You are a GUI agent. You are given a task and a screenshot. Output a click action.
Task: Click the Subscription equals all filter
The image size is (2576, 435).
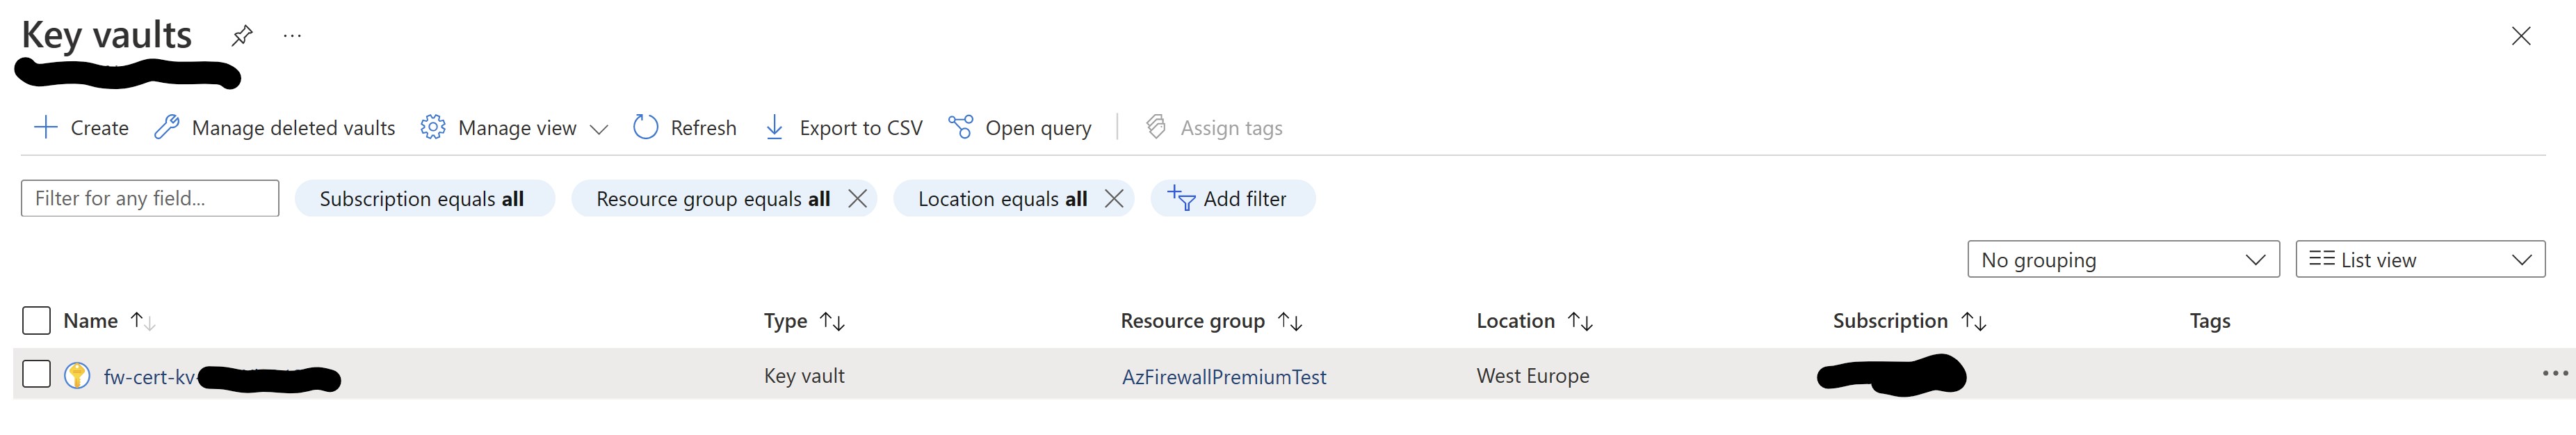[423, 199]
